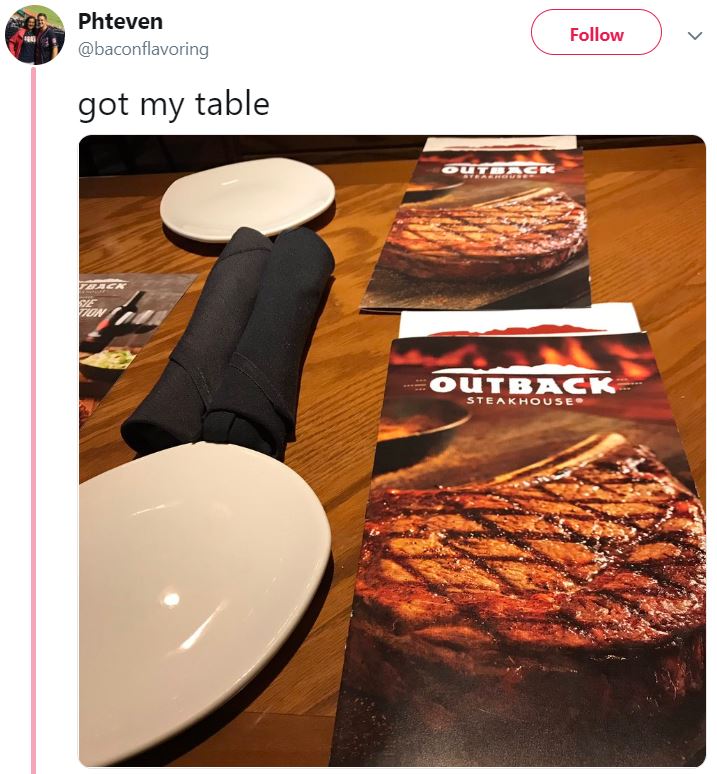Click the salad bowl on the side flyer
This screenshot has width=717, height=774.
(x=108, y=360)
